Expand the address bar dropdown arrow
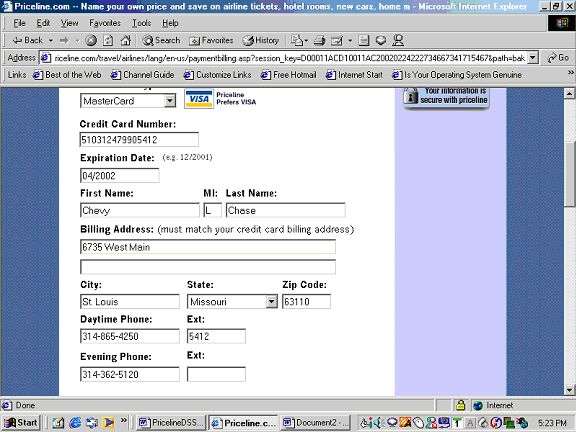 533,58
